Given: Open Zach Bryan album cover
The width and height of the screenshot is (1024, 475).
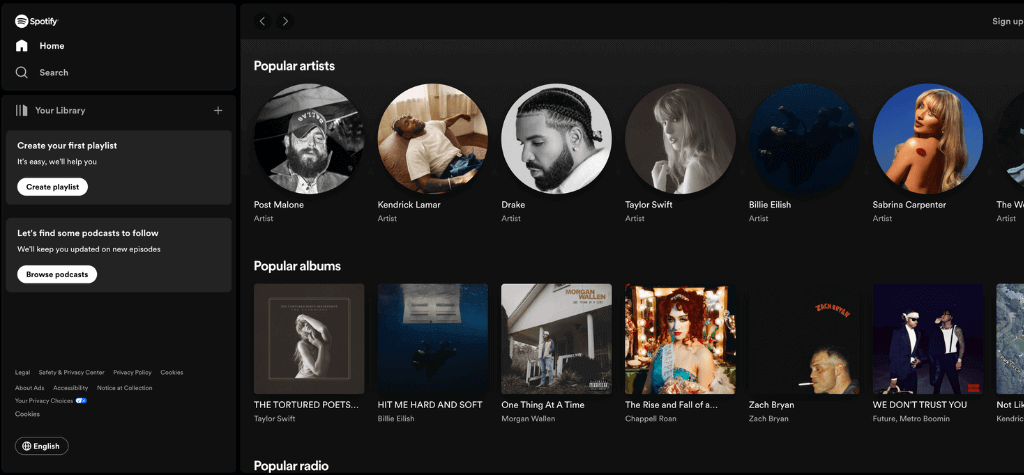Looking at the screenshot, I should click(x=804, y=338).
